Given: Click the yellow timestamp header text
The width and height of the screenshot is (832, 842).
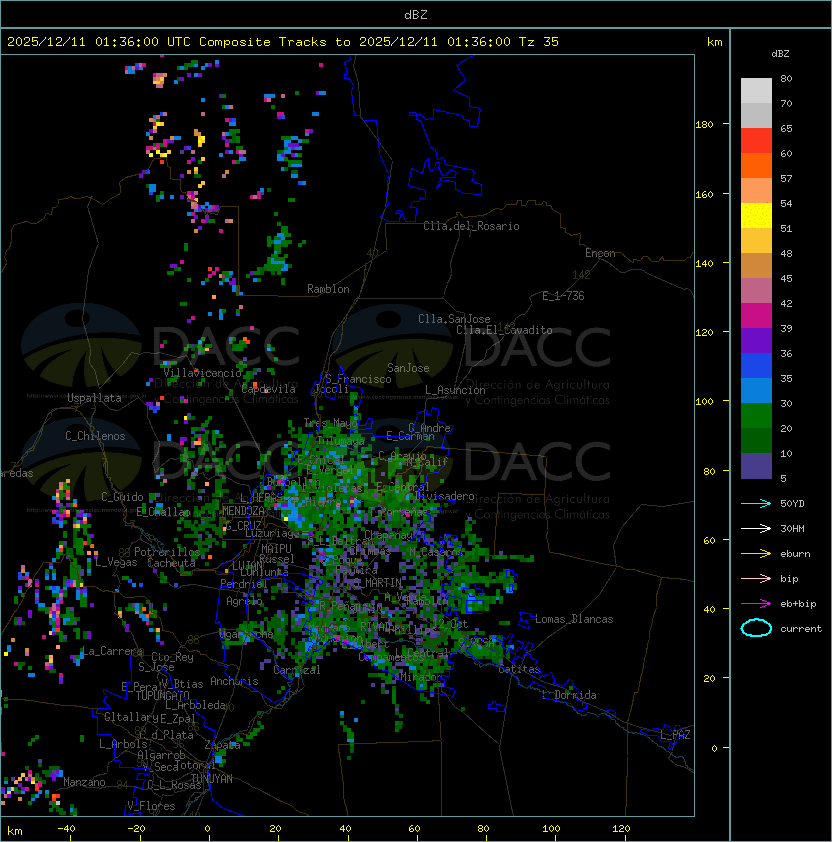Looking at the screenshot, I should [x=283, y=42].
